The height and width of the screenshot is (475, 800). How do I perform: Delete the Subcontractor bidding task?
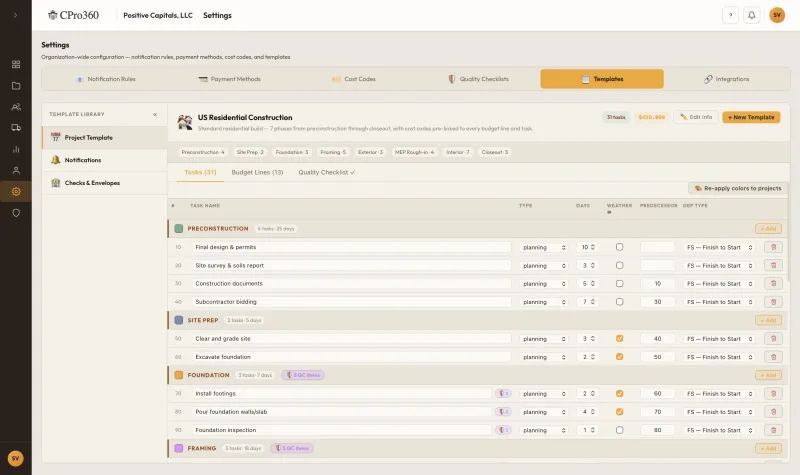click(773, 302)
